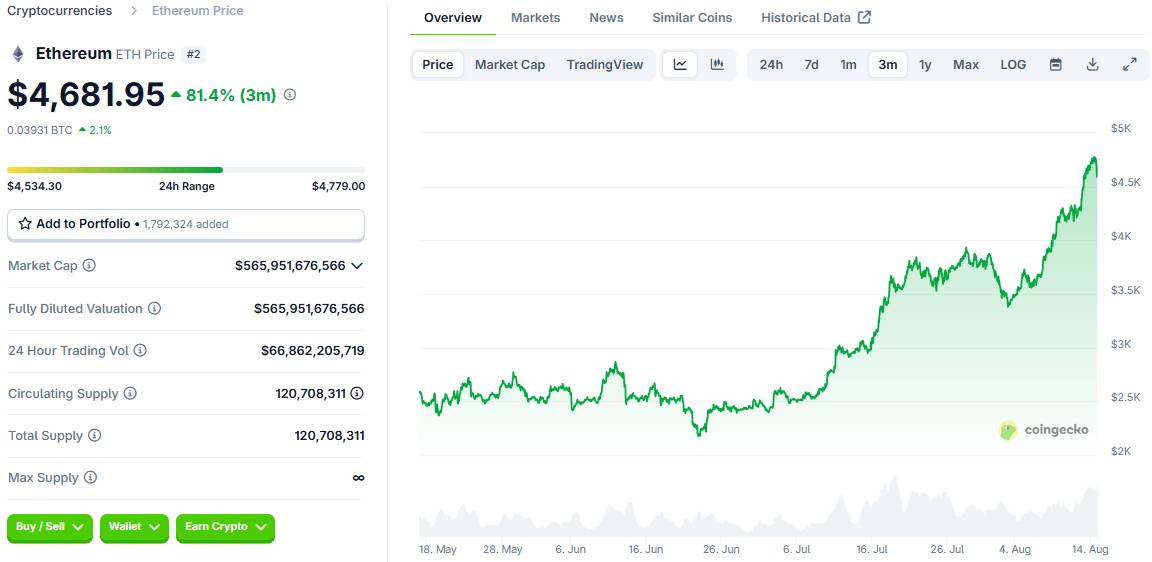Image resolution: width=1152 pixels, height=562 pixels.
Task: Set chart range to 7d
Action: pyautogui.click(x=811, y=65)
